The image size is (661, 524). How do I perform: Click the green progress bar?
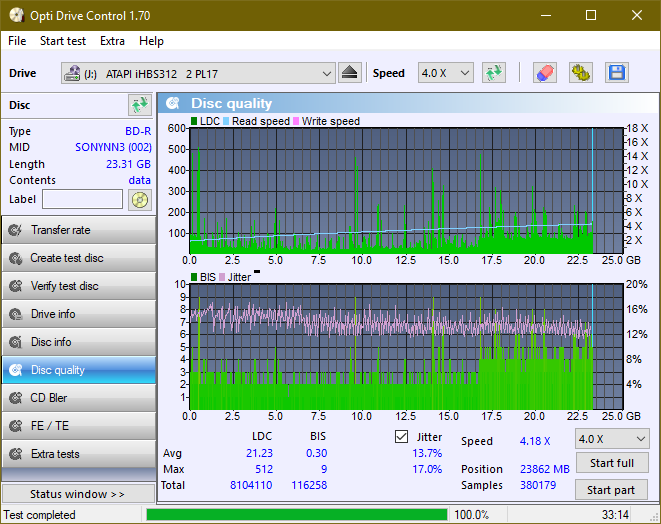(296, 515)
